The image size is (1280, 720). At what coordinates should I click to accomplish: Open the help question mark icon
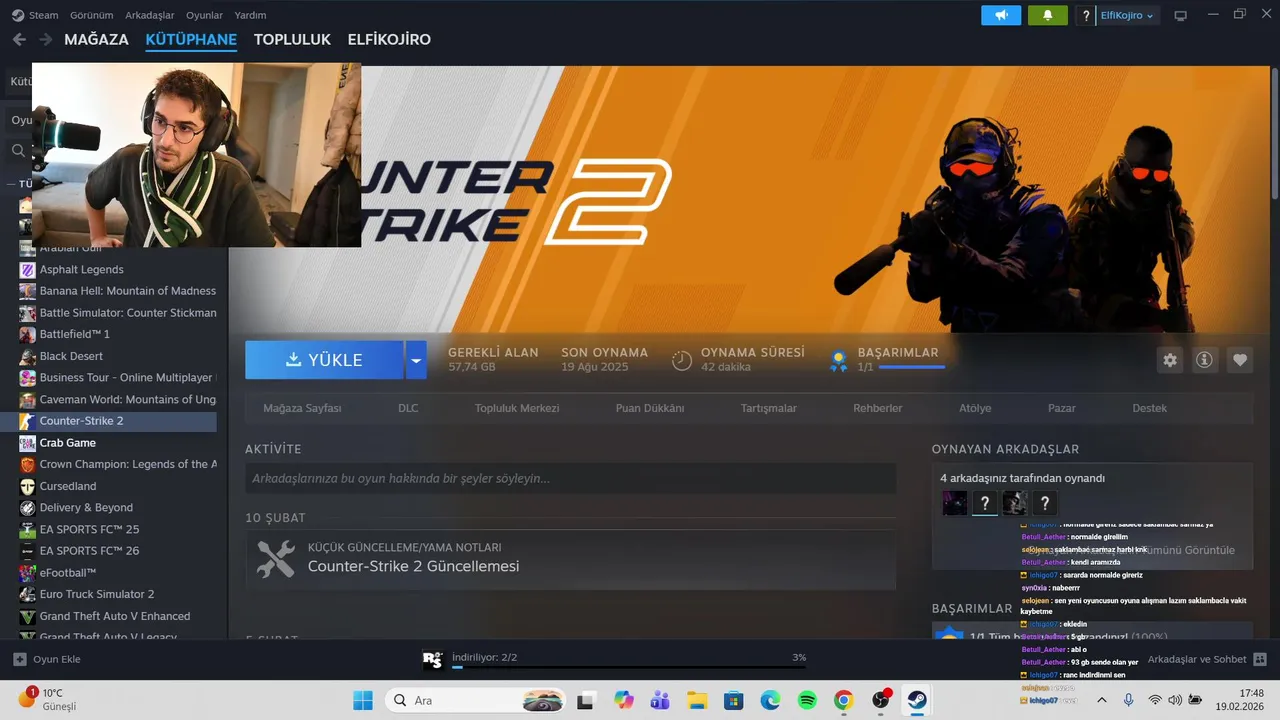1086,15
